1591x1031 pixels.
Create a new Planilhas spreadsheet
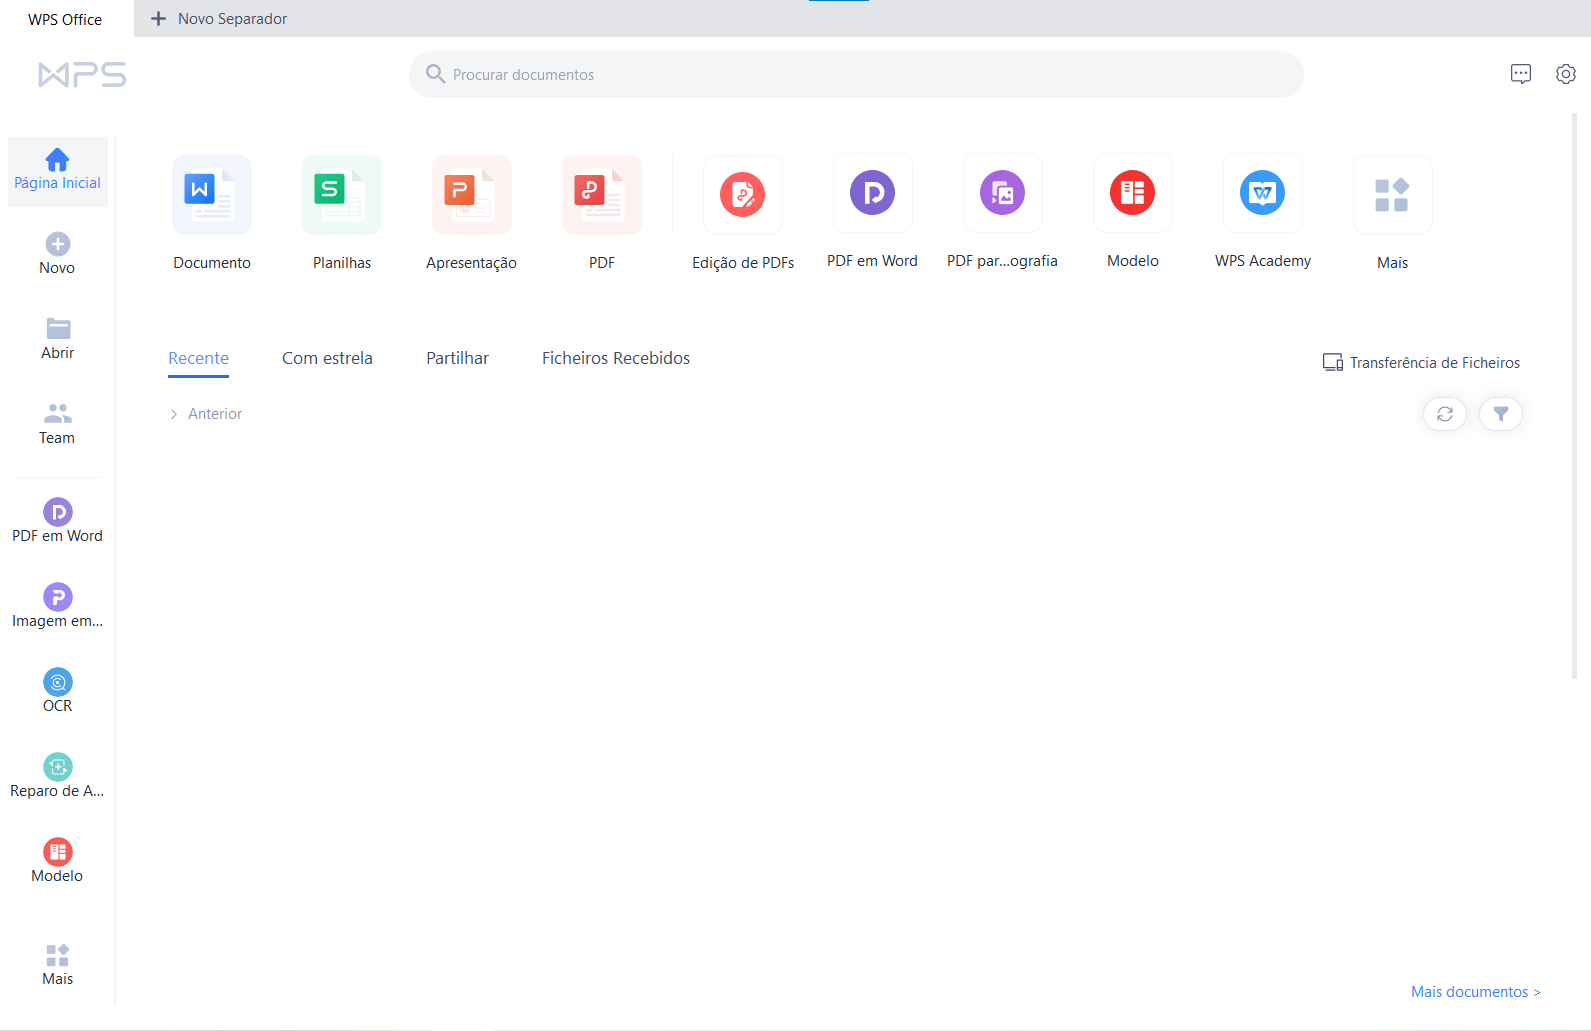click(x=342, y=195)
